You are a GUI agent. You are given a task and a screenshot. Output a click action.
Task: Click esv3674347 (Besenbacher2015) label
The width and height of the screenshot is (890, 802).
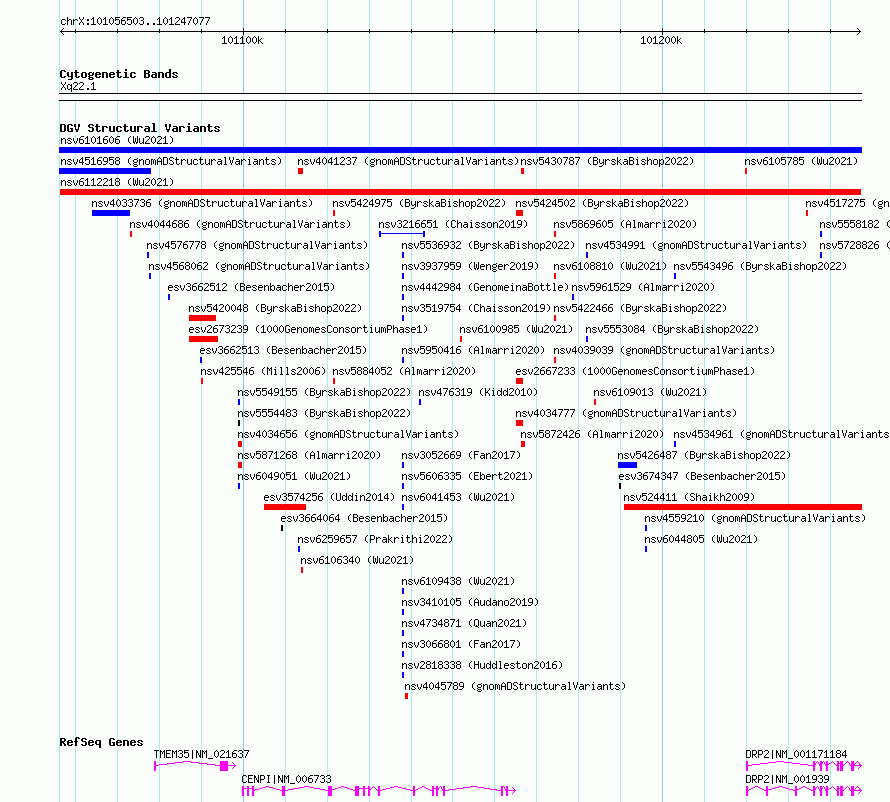point(702,476)
